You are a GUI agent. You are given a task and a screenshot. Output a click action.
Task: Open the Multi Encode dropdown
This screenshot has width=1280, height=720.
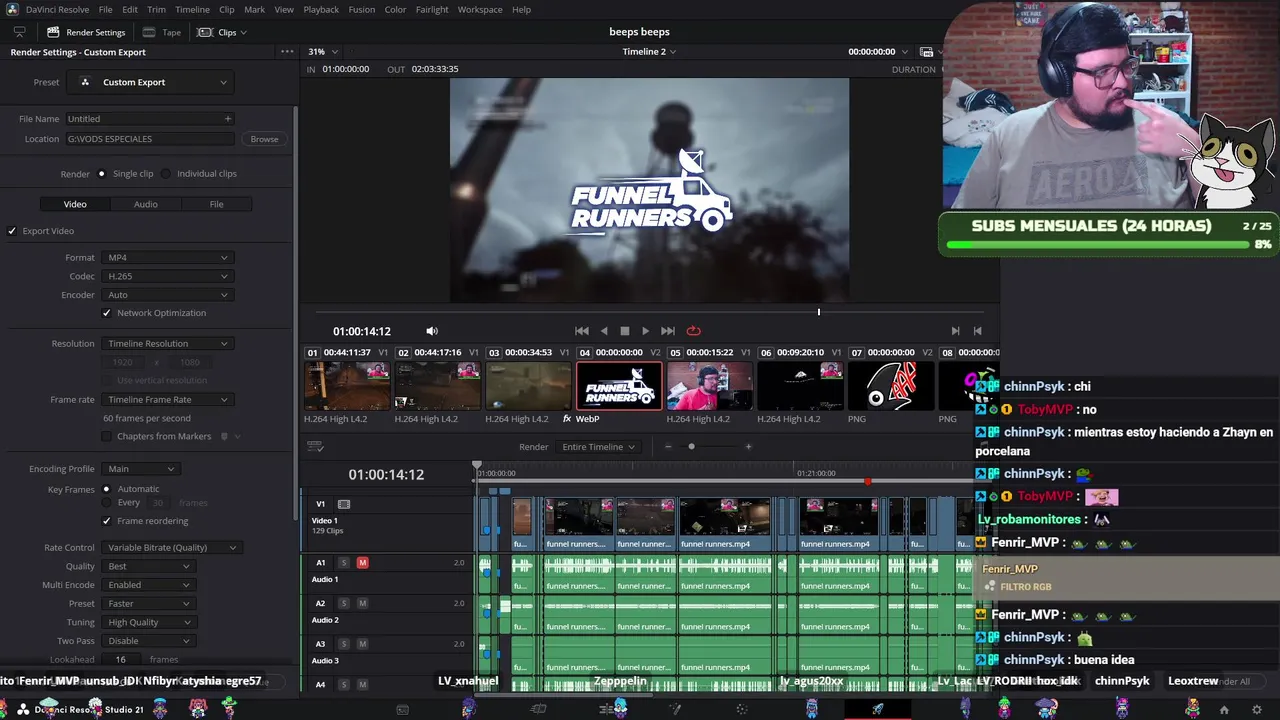click(x=147, y=585)
